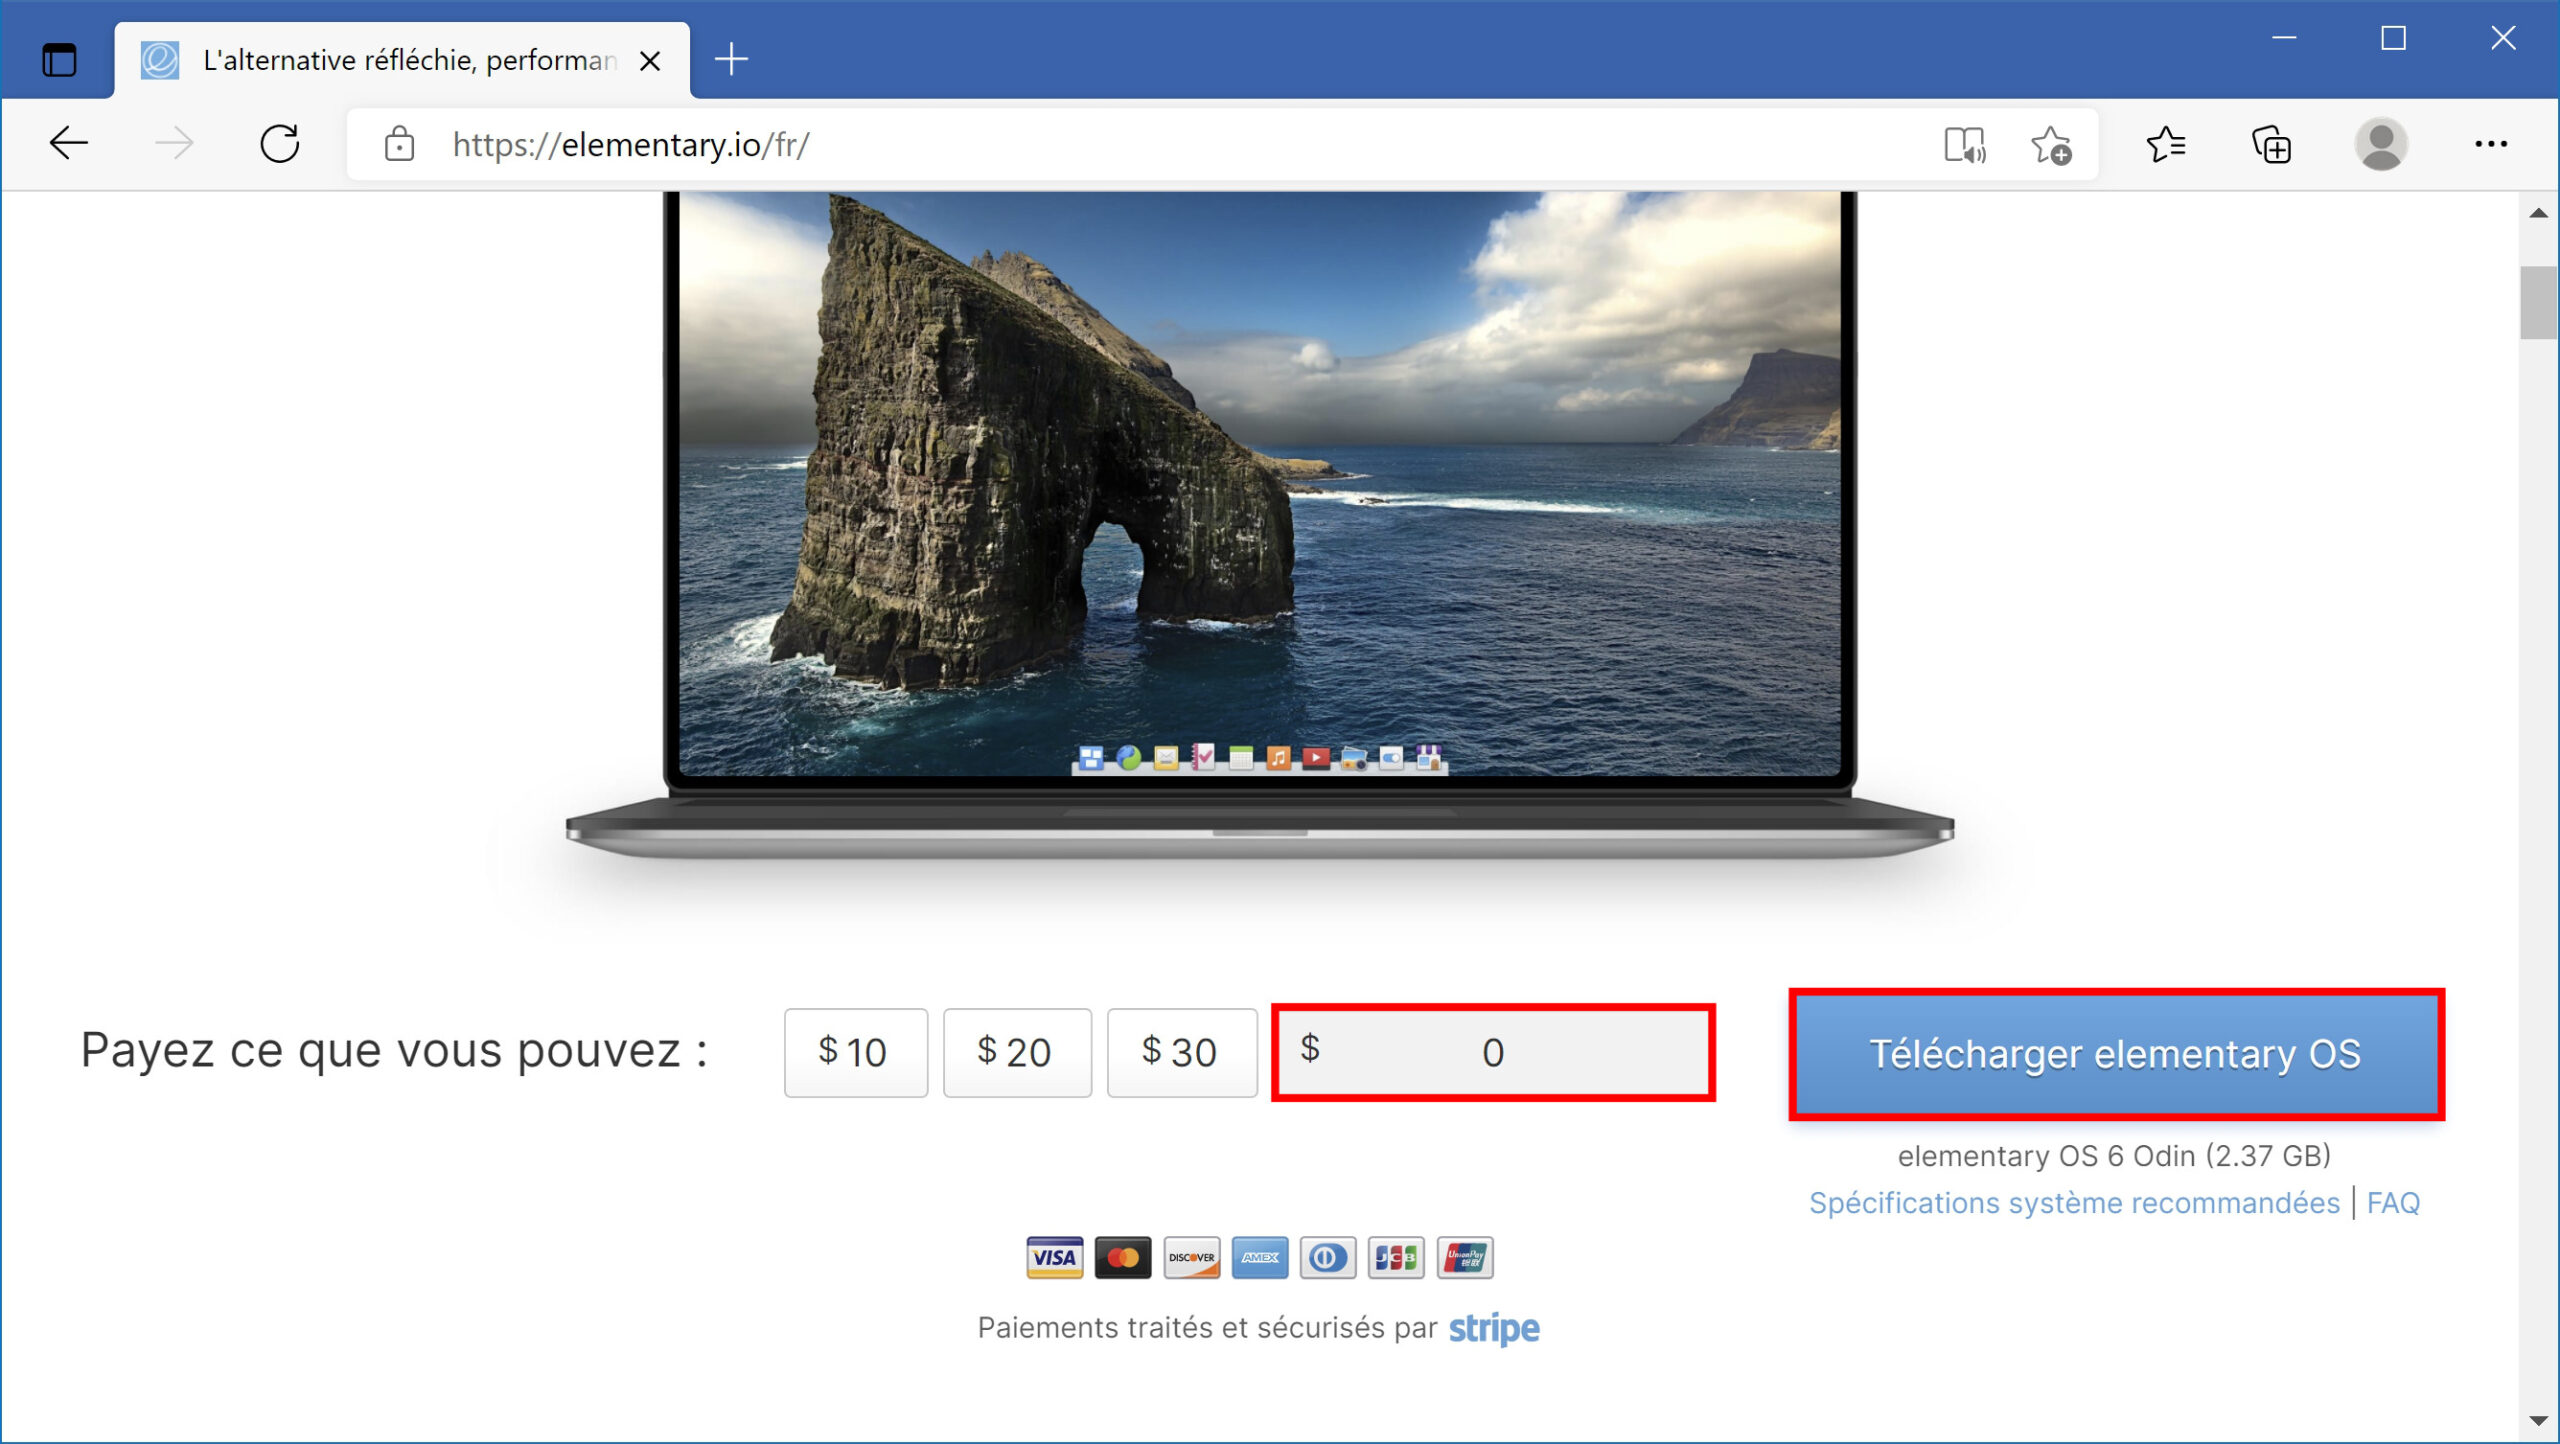Select the elementary OS page tab
Viewport: 2560px width, 1444px height.
pyautogui.click(x=402, y=60)
